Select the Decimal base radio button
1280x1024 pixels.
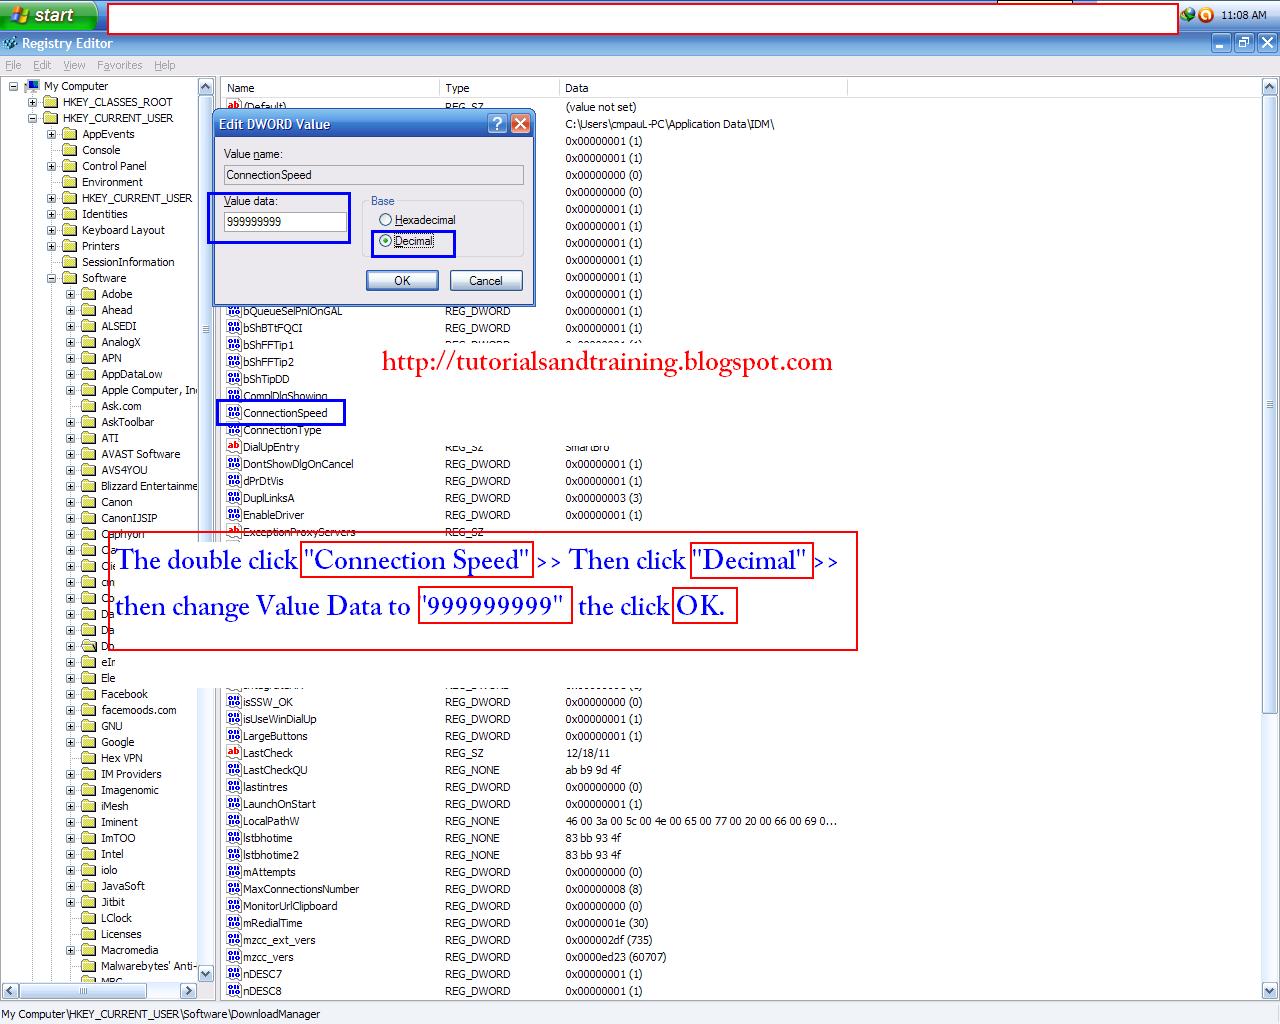pos(385,241)
